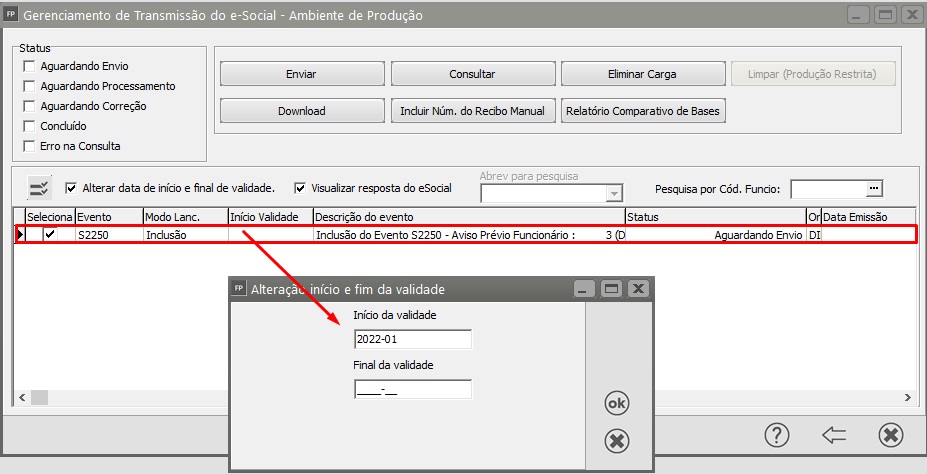The image size is (927, 474).
Task: Open employee code lookup ellipsis button
Action: pos(874,189)
